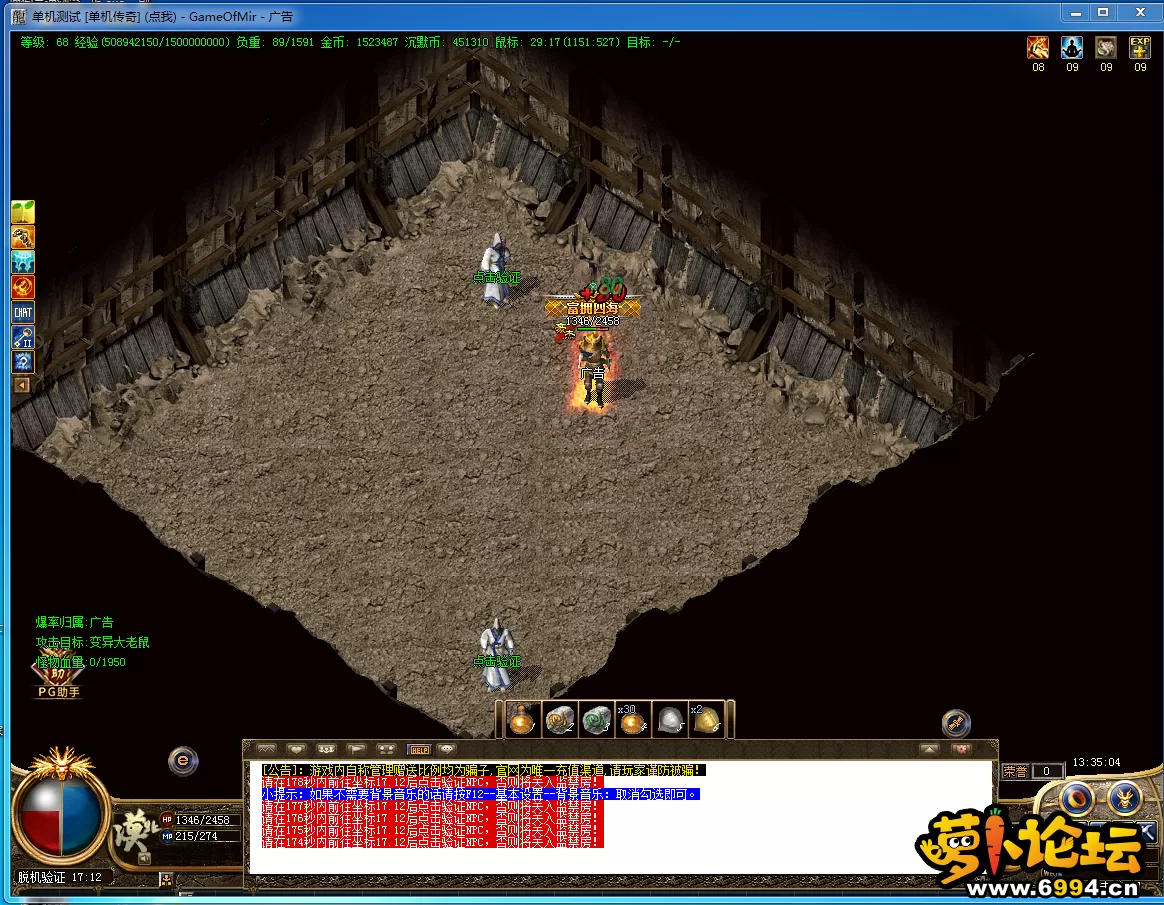Collapse the sidebar with the left arrow

point(22,385)
